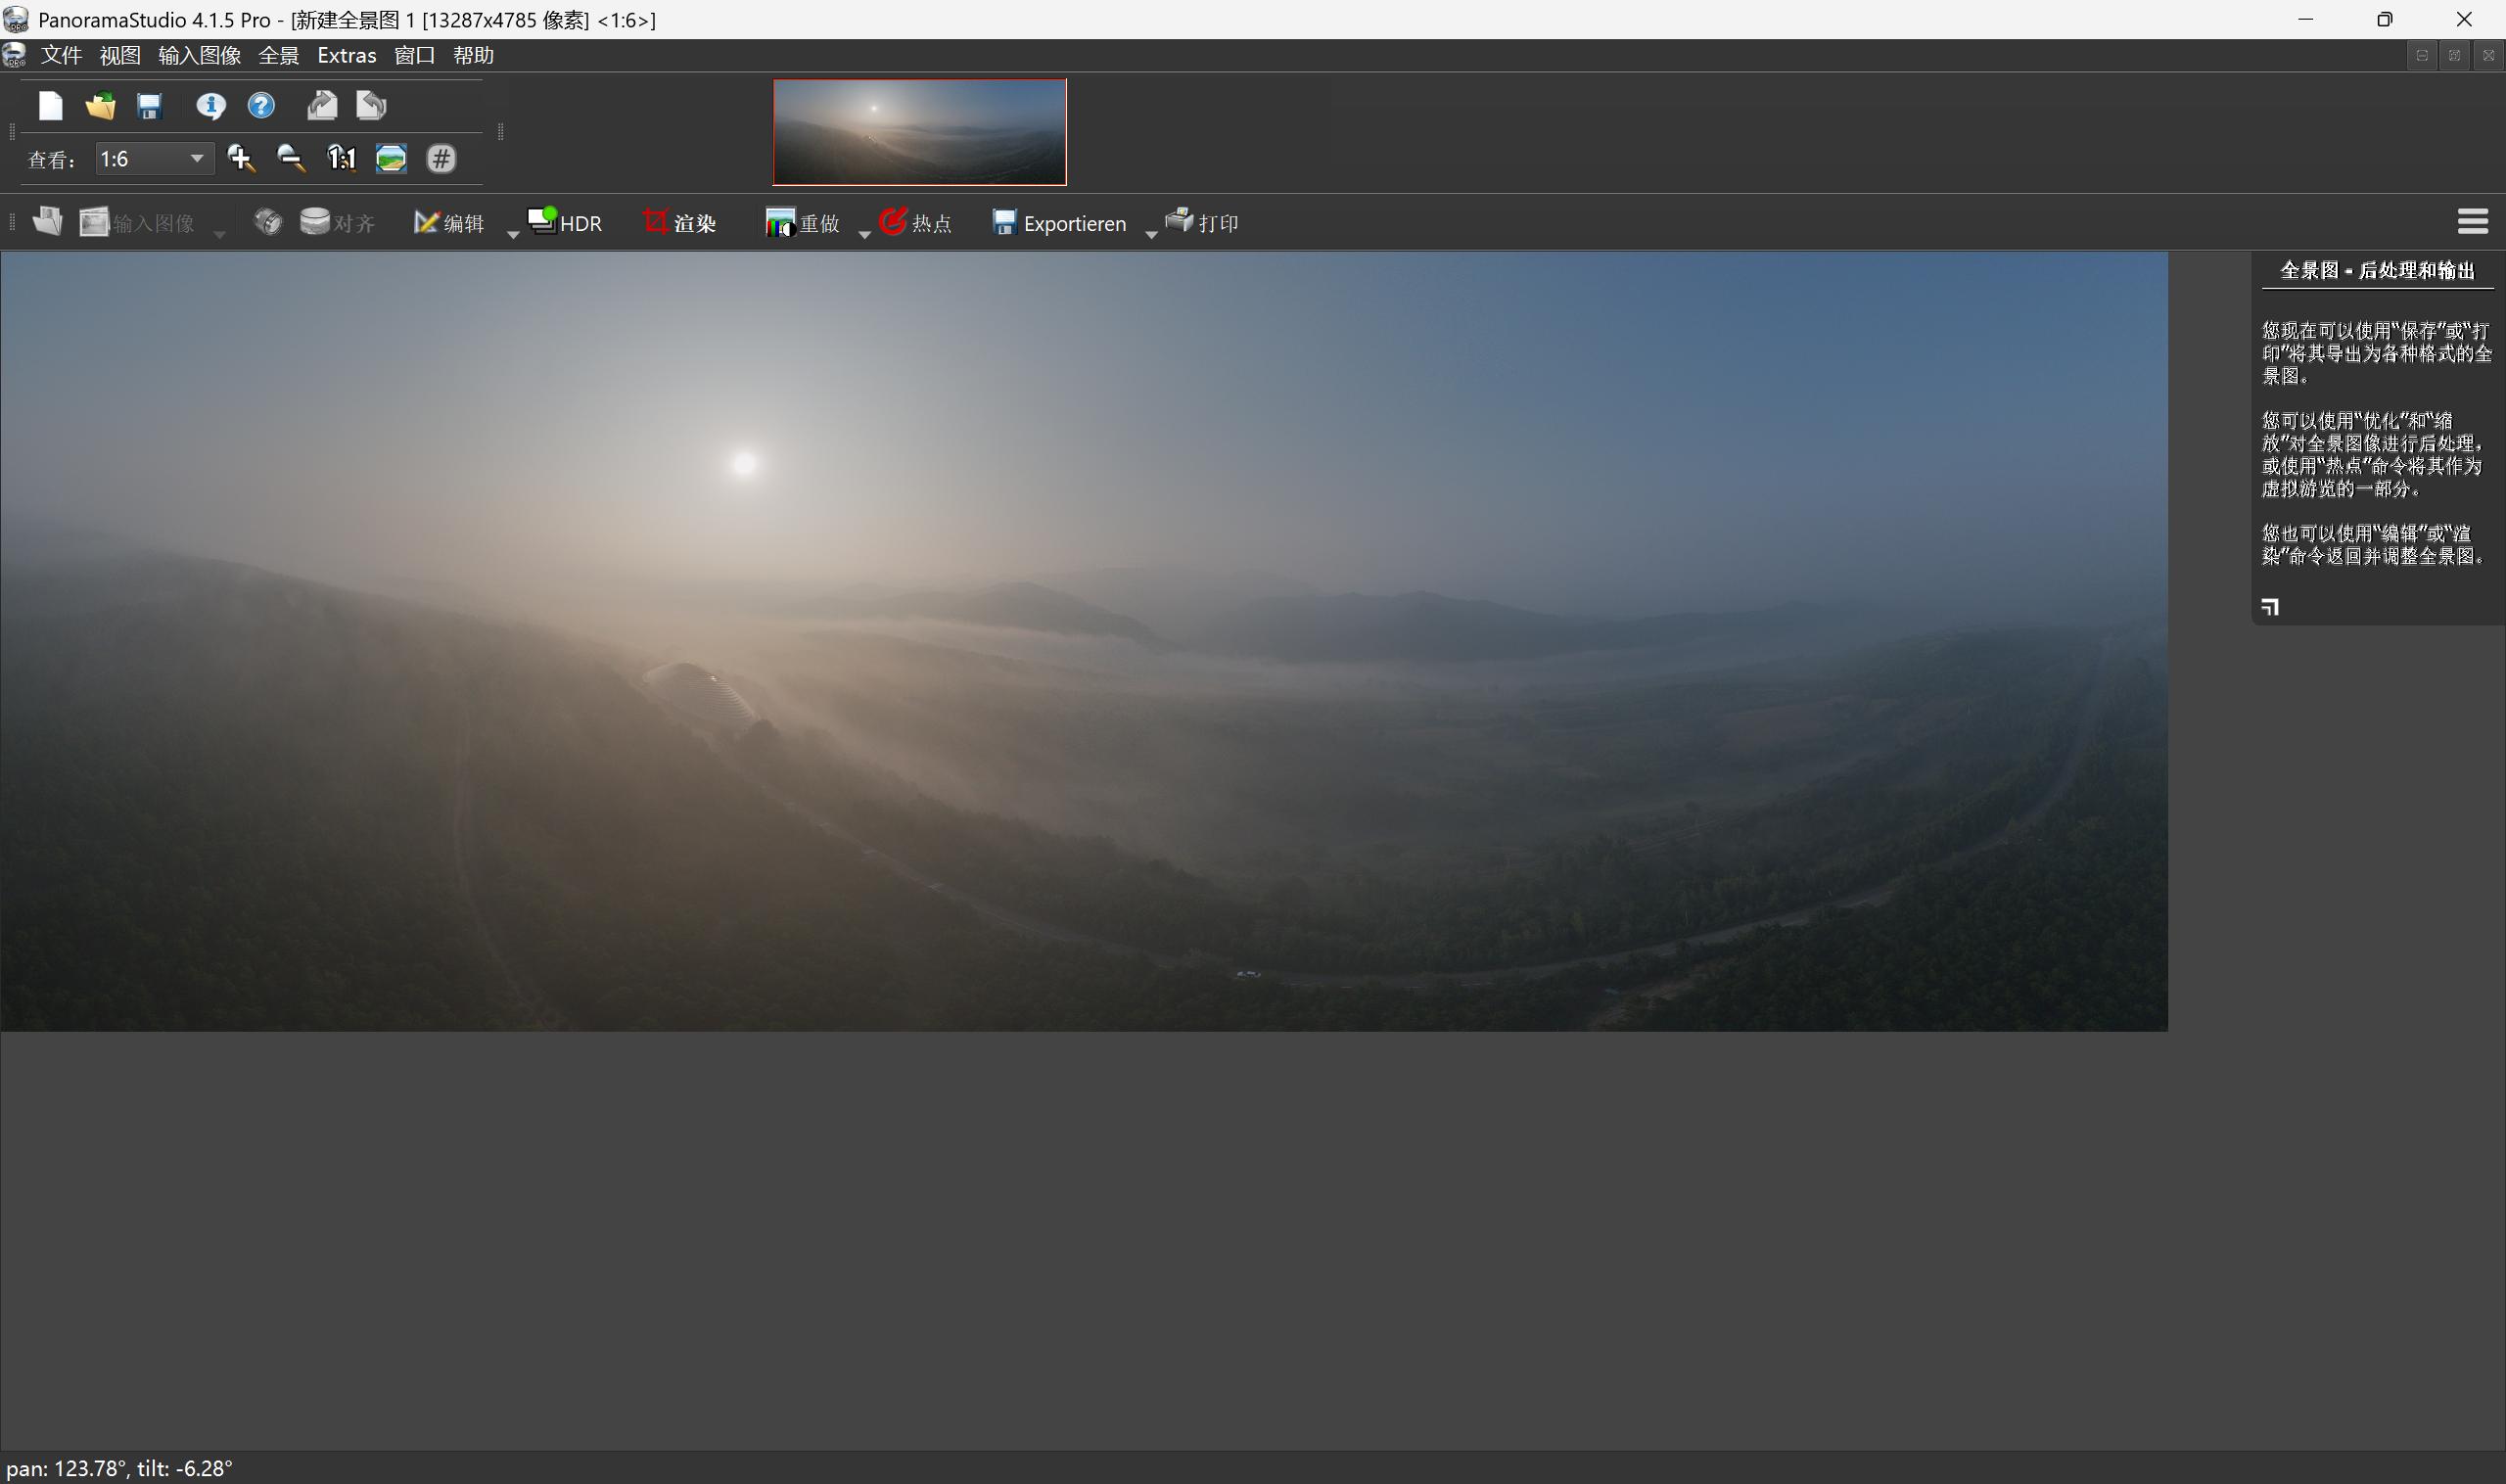Open the 文件 menu
Image resolution: width=2506 pixels, height=1484 pixels.
point(62,55)
